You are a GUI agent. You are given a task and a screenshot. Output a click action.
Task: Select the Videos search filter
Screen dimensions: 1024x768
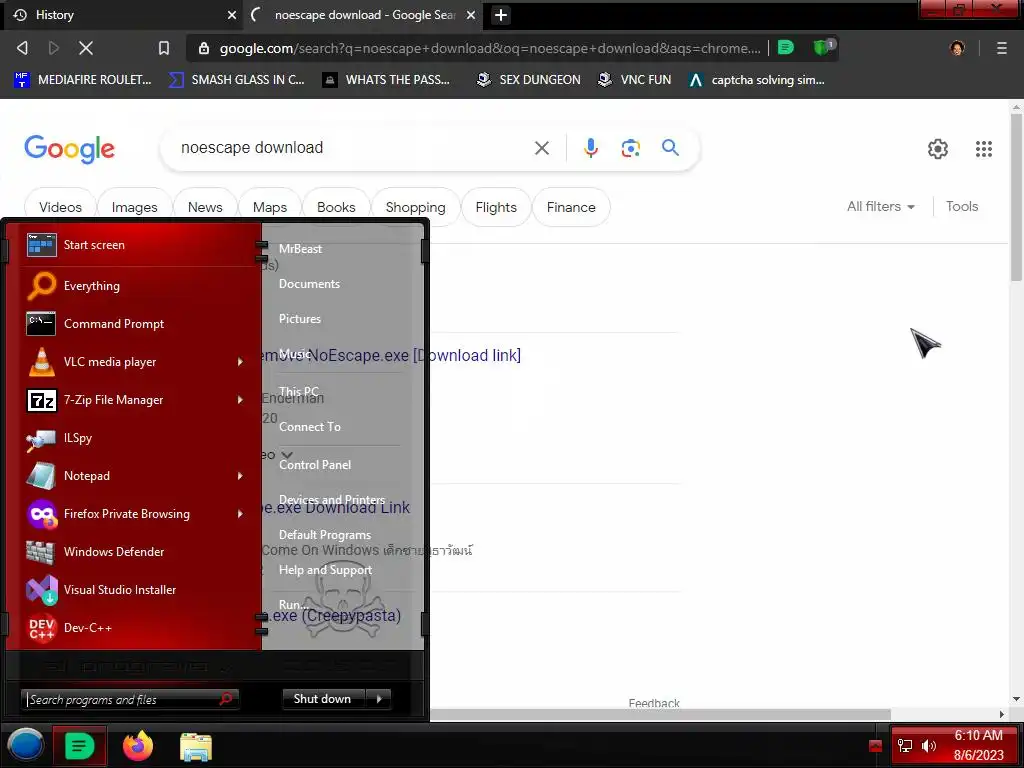(60, 207)
